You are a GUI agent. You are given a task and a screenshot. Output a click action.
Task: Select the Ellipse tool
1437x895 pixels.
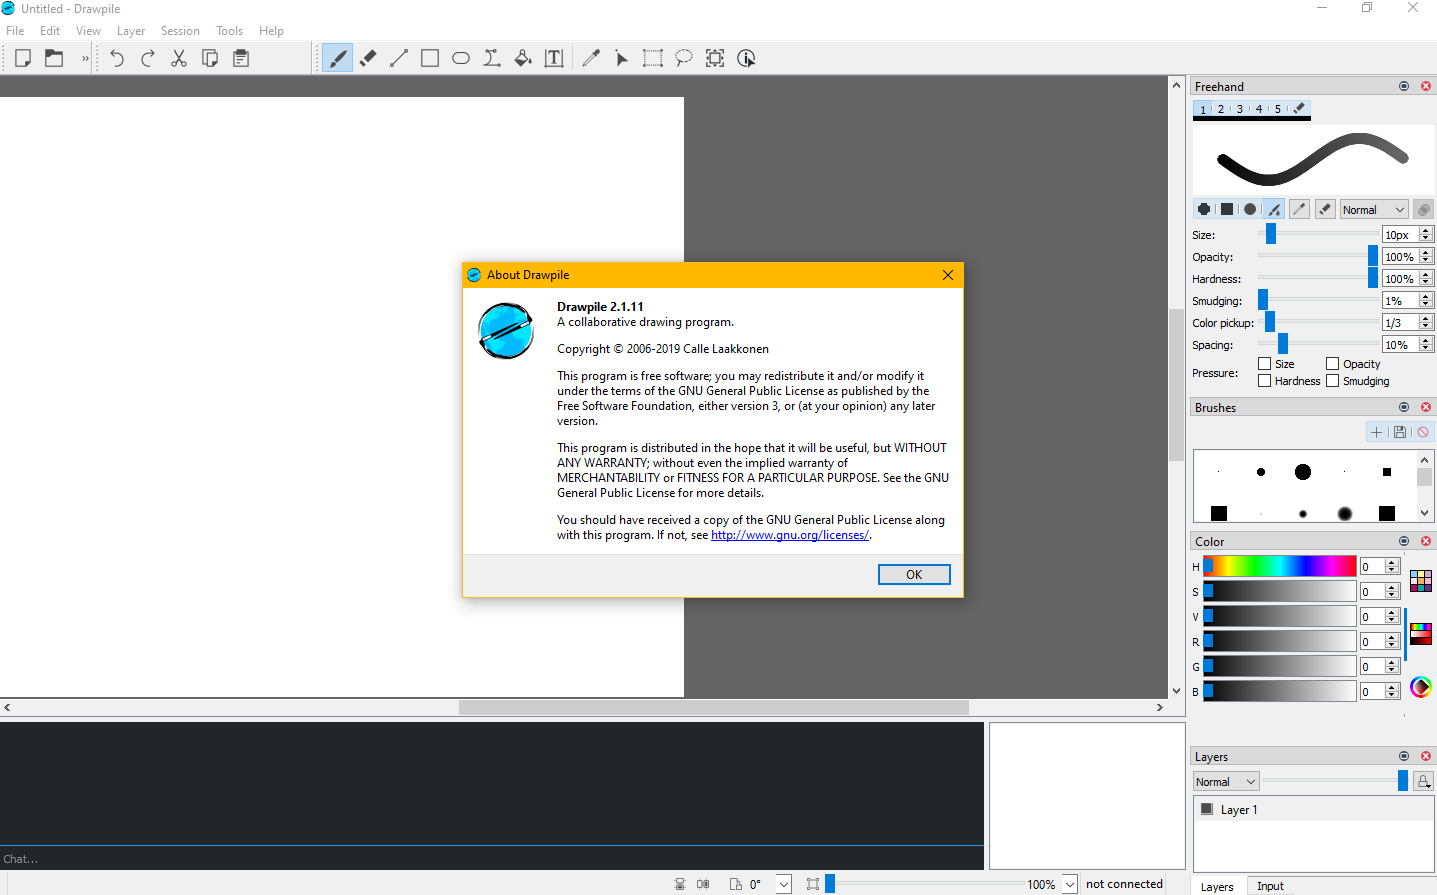pos(461,58)
